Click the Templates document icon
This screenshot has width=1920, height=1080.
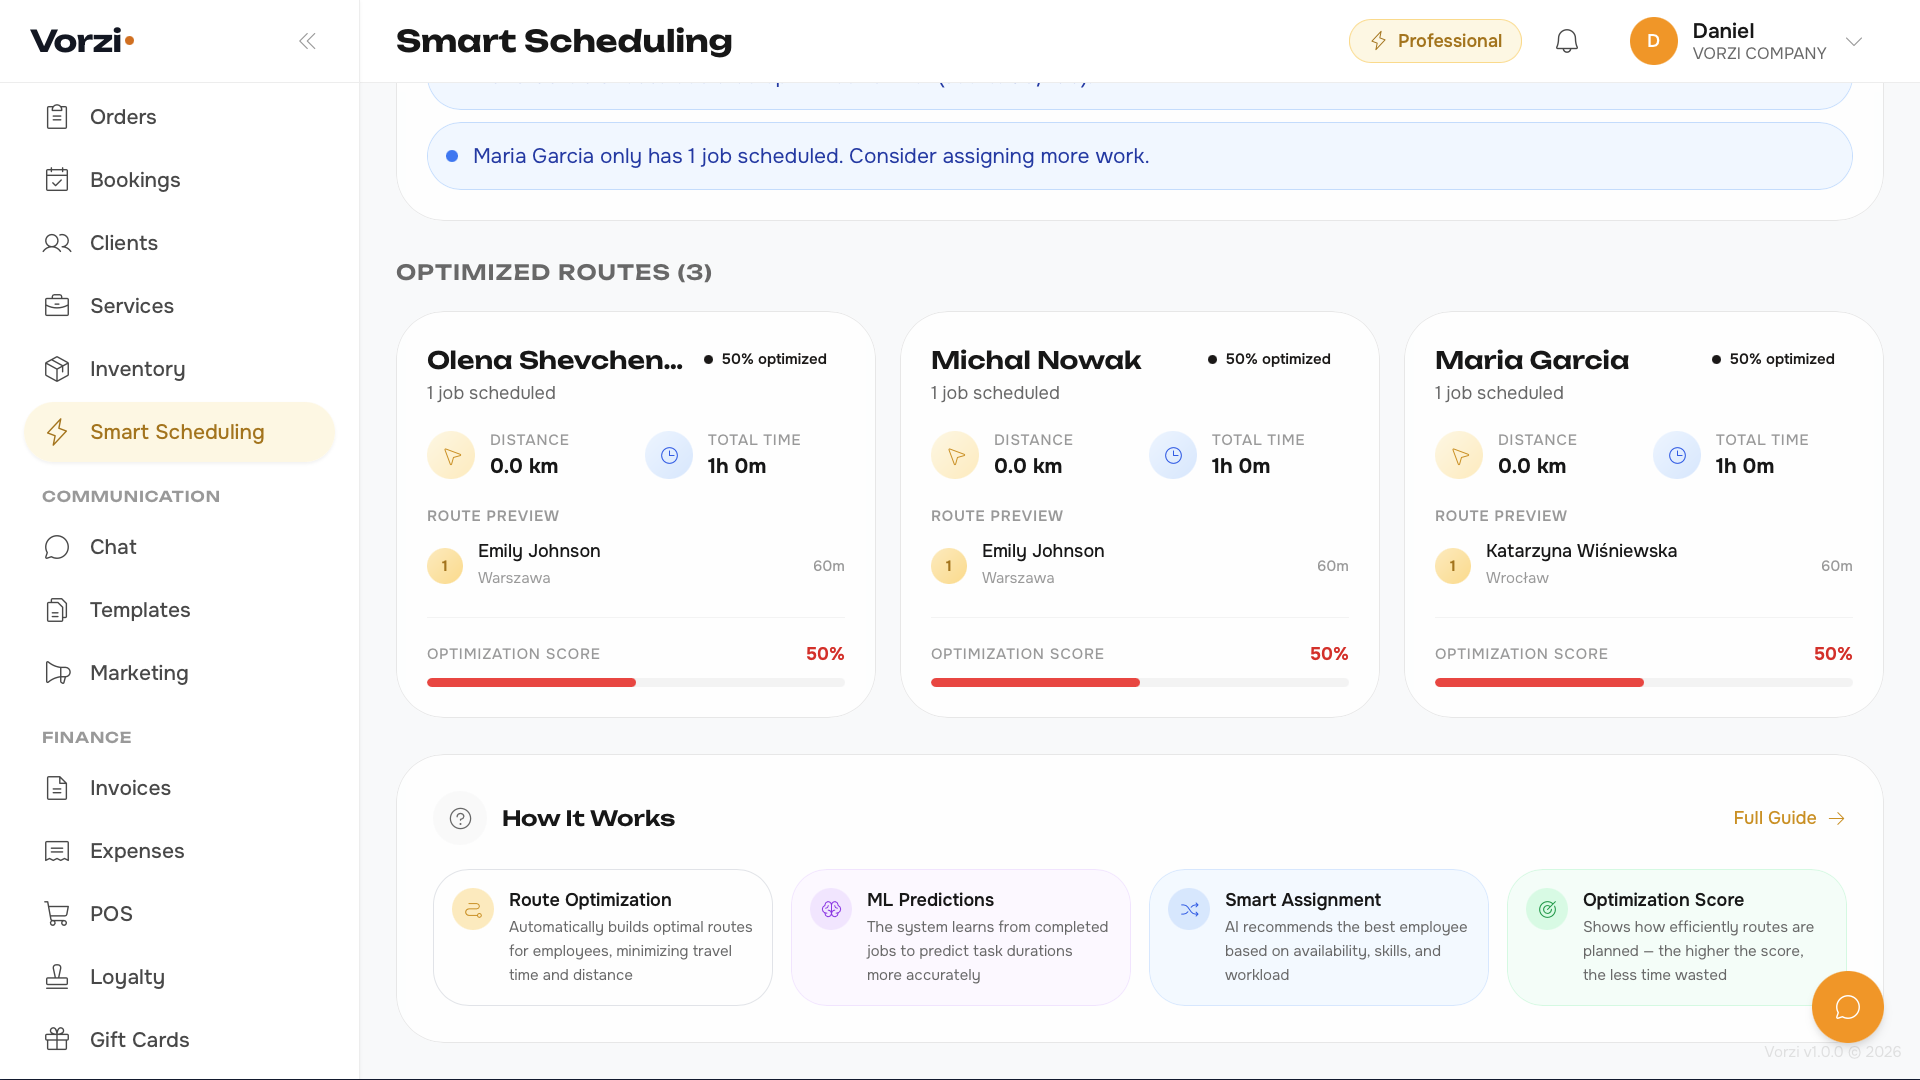(x=57, y=610)
